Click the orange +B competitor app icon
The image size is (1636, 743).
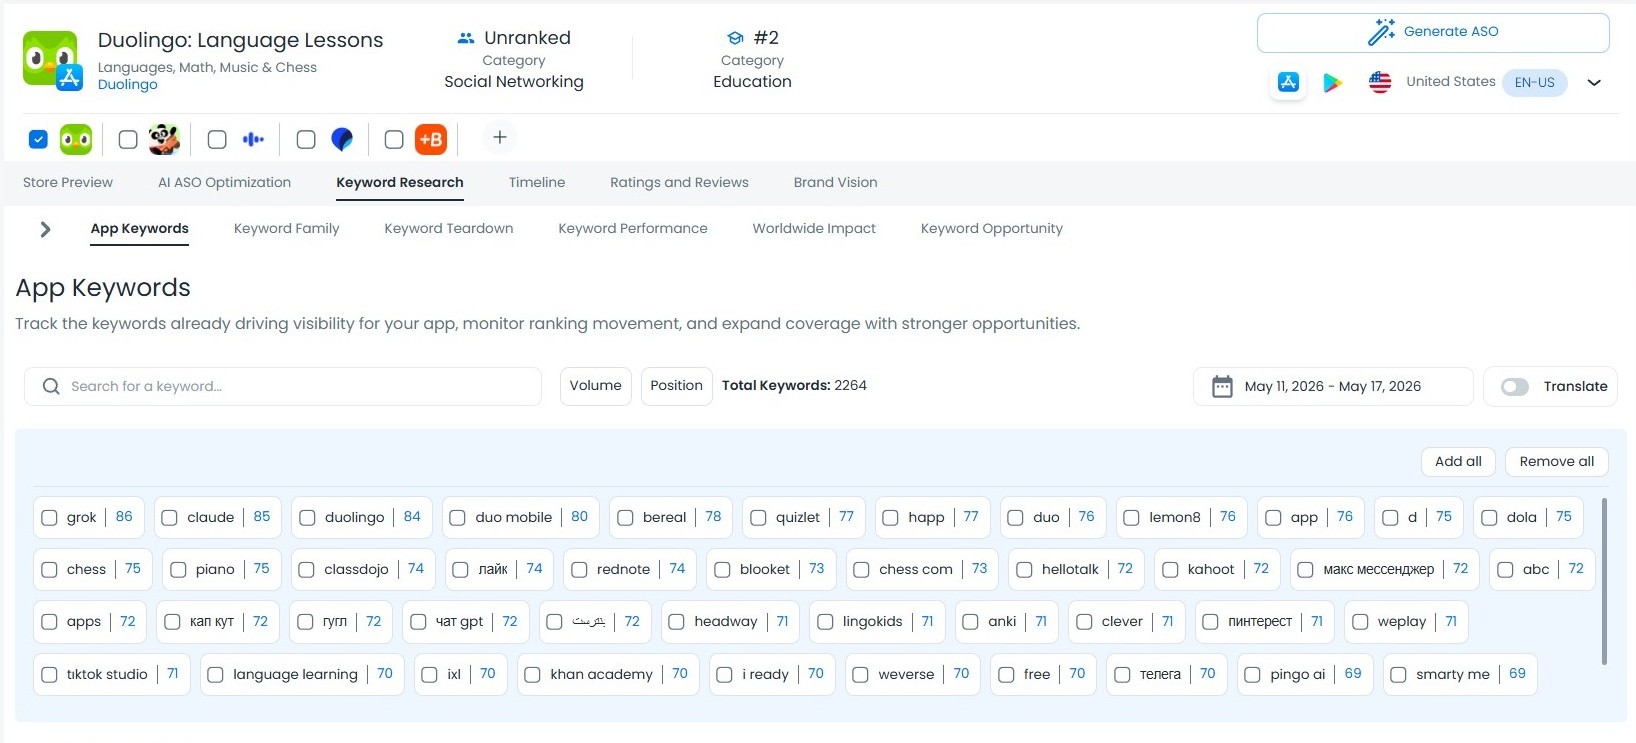(x=431, y=139)
